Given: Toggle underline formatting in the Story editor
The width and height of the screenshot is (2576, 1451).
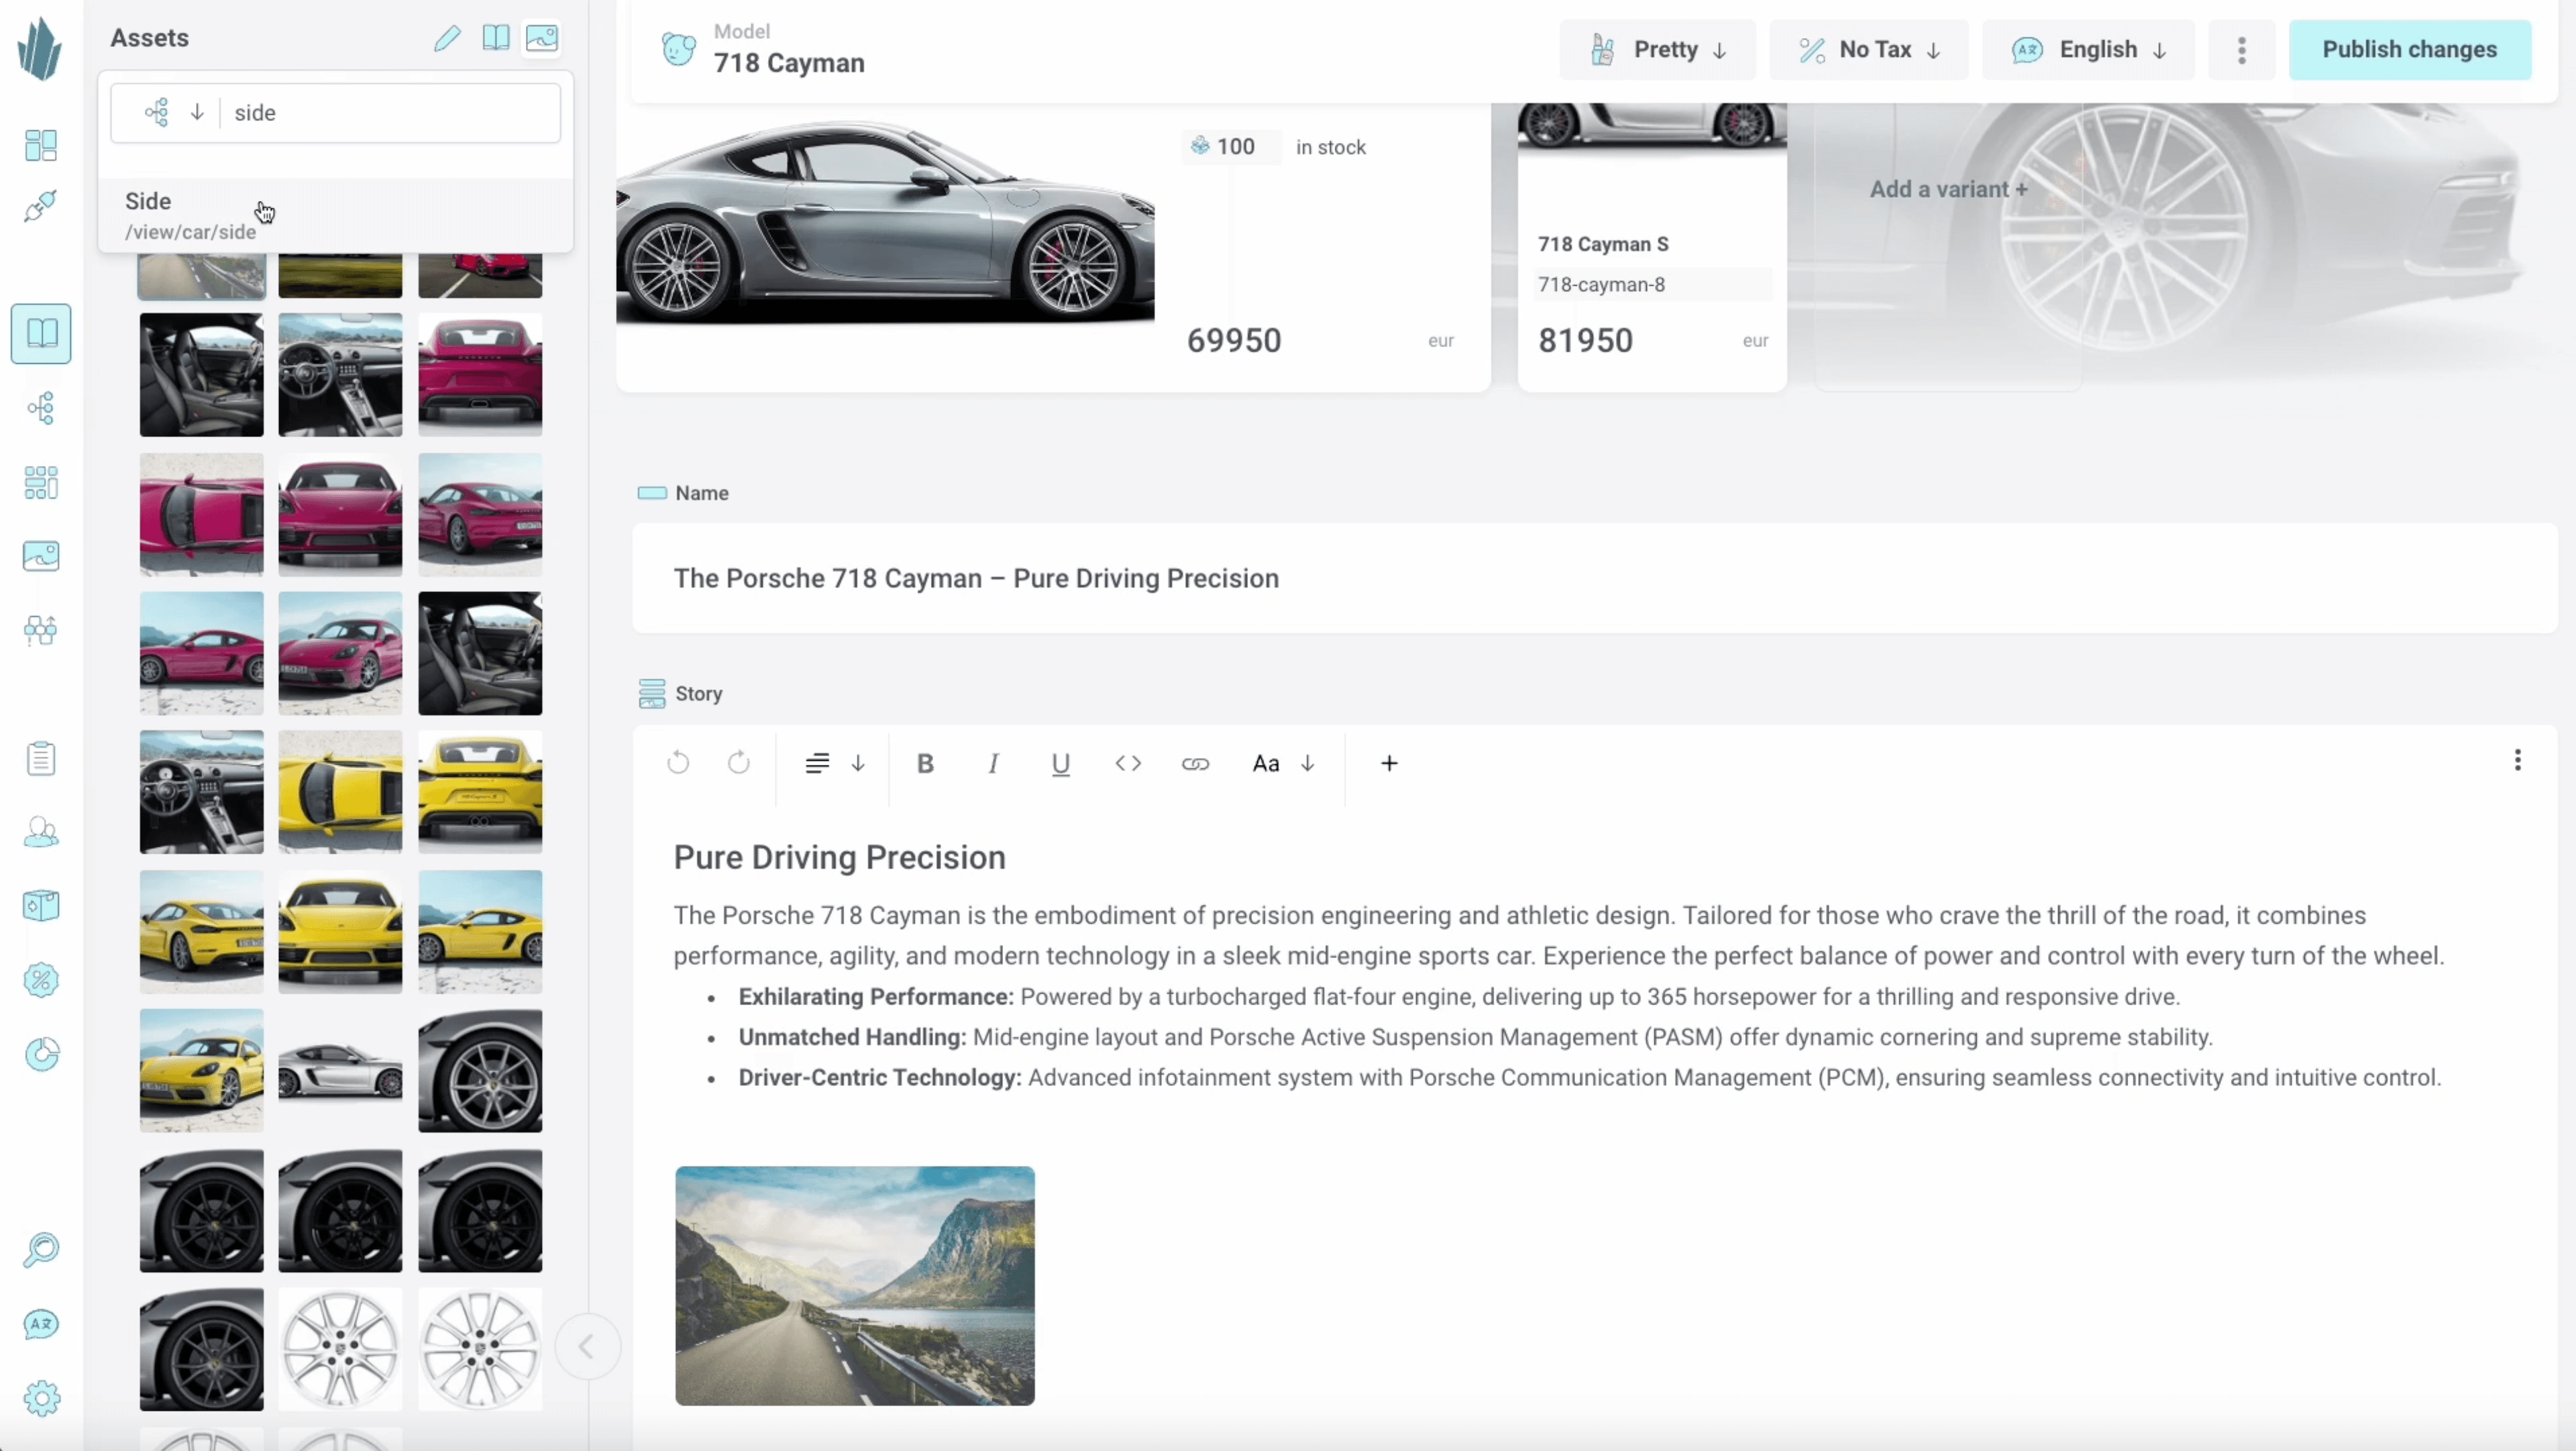Looking at the screenshot, I should (x=1060, y=763).
